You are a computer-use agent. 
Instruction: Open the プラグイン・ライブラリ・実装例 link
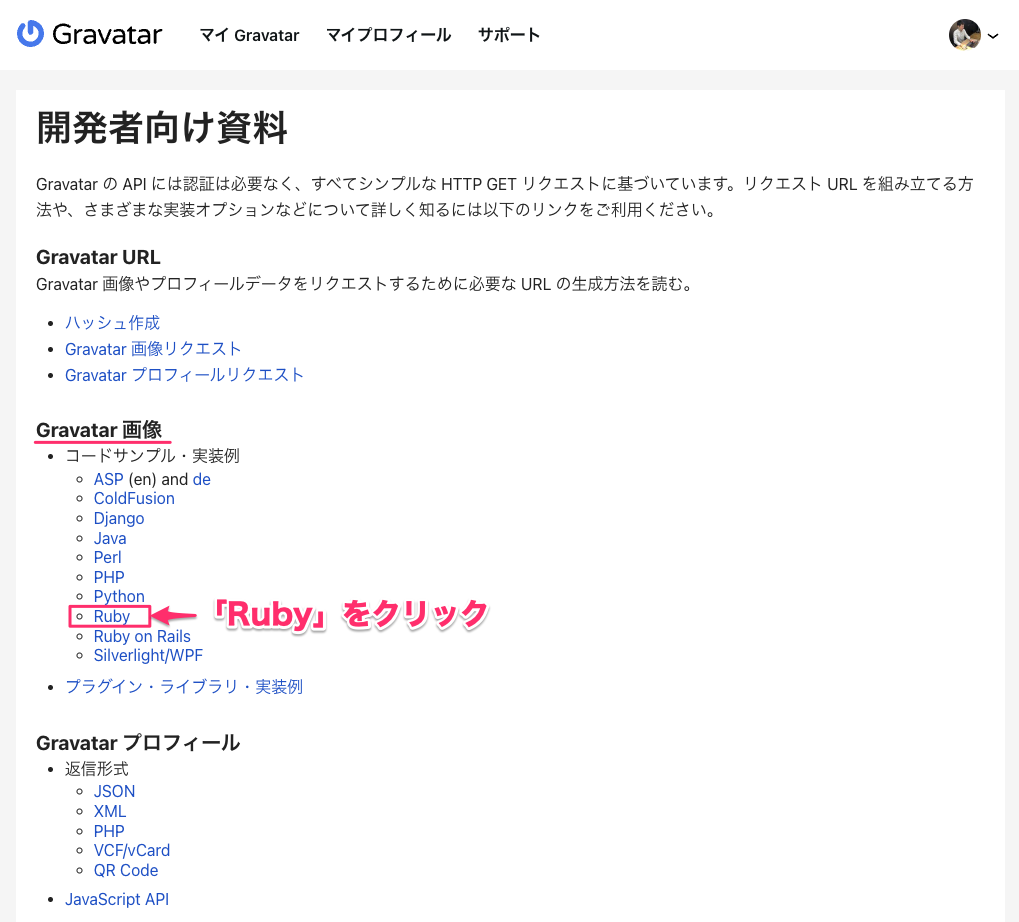(x=184, y=687)
